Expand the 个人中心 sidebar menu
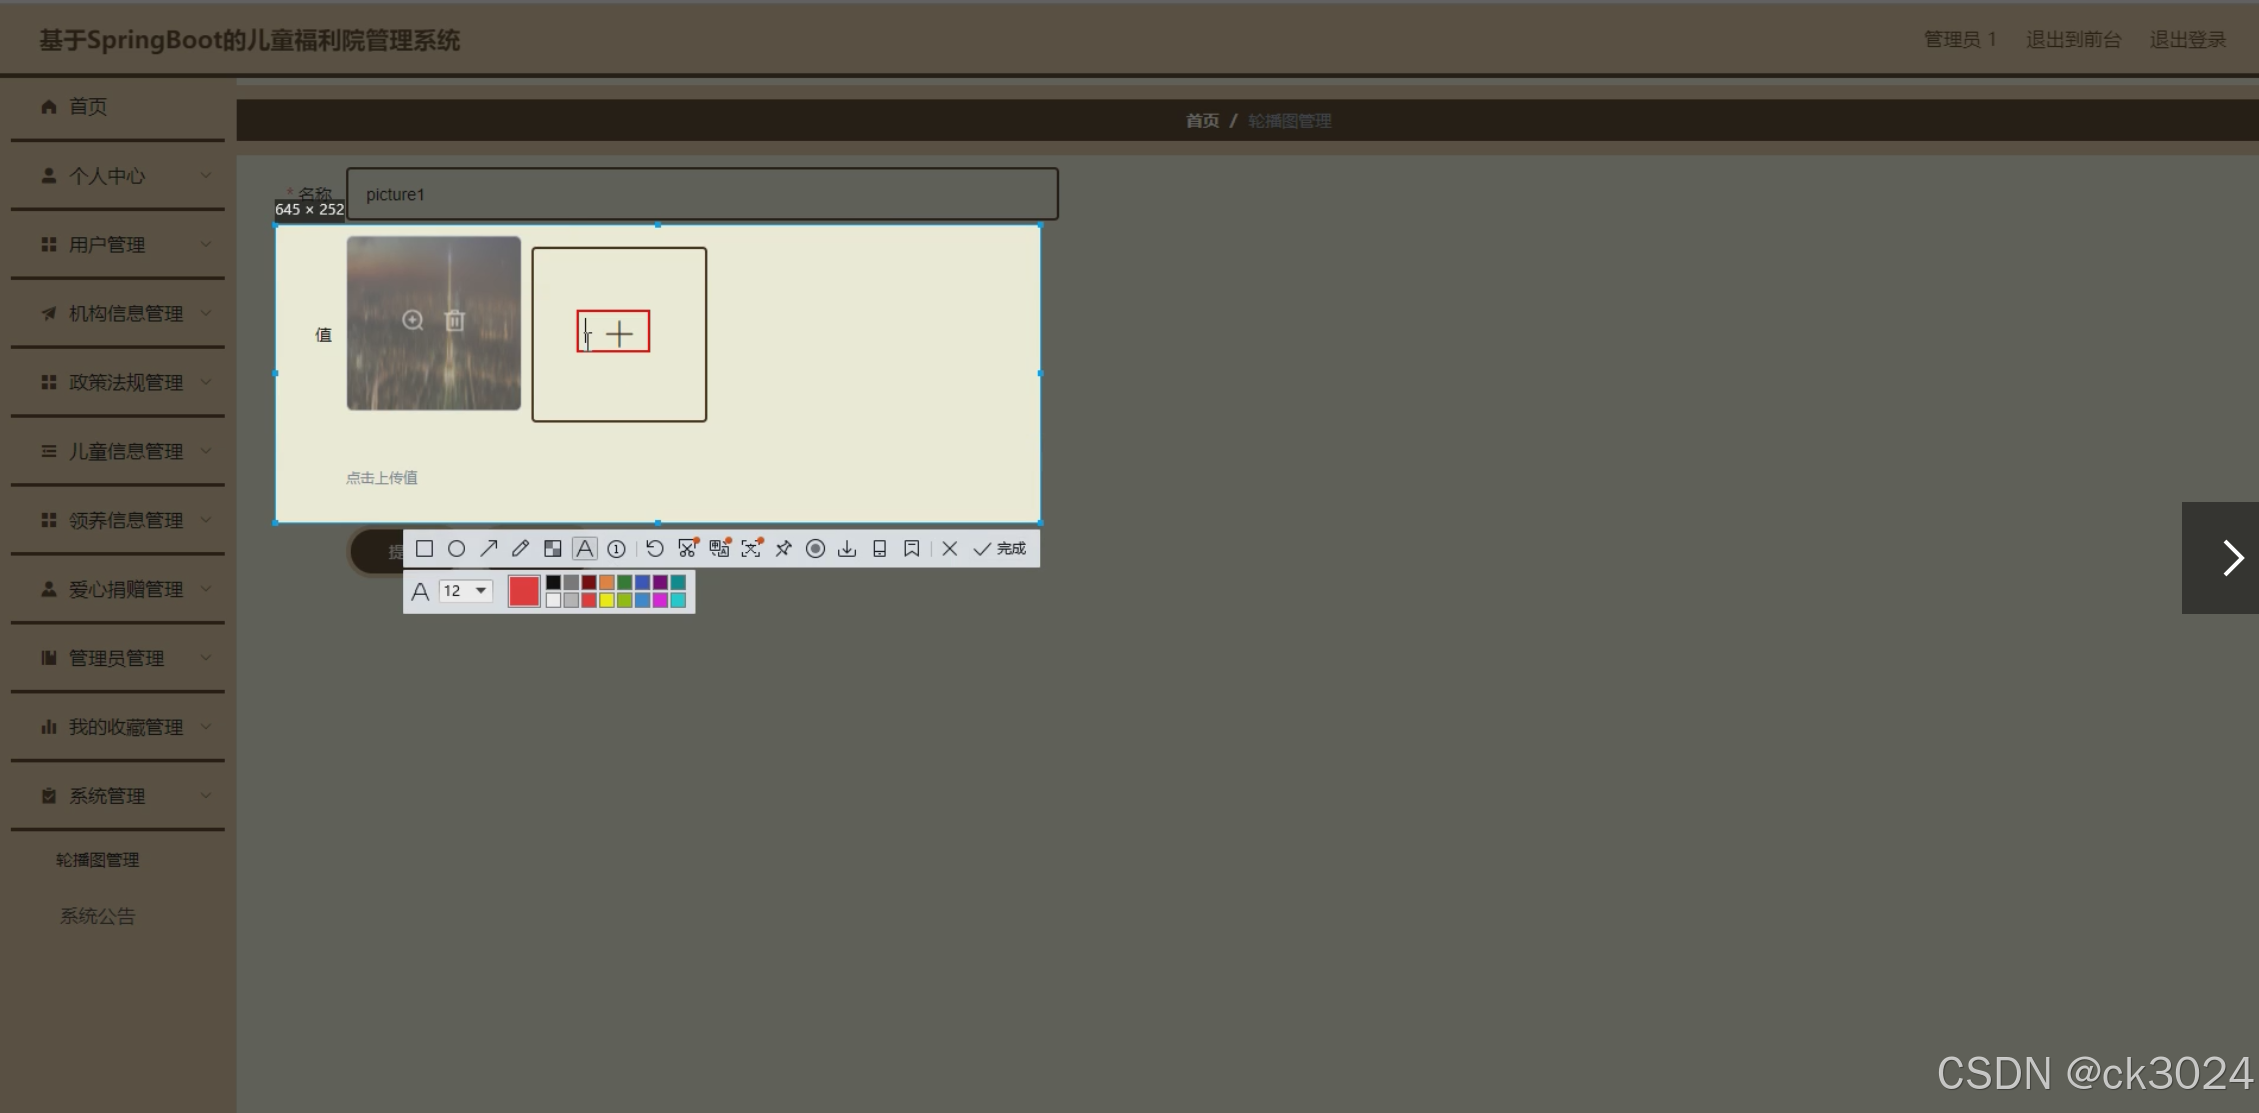The image size is (2259, 1113). point(118,176)
